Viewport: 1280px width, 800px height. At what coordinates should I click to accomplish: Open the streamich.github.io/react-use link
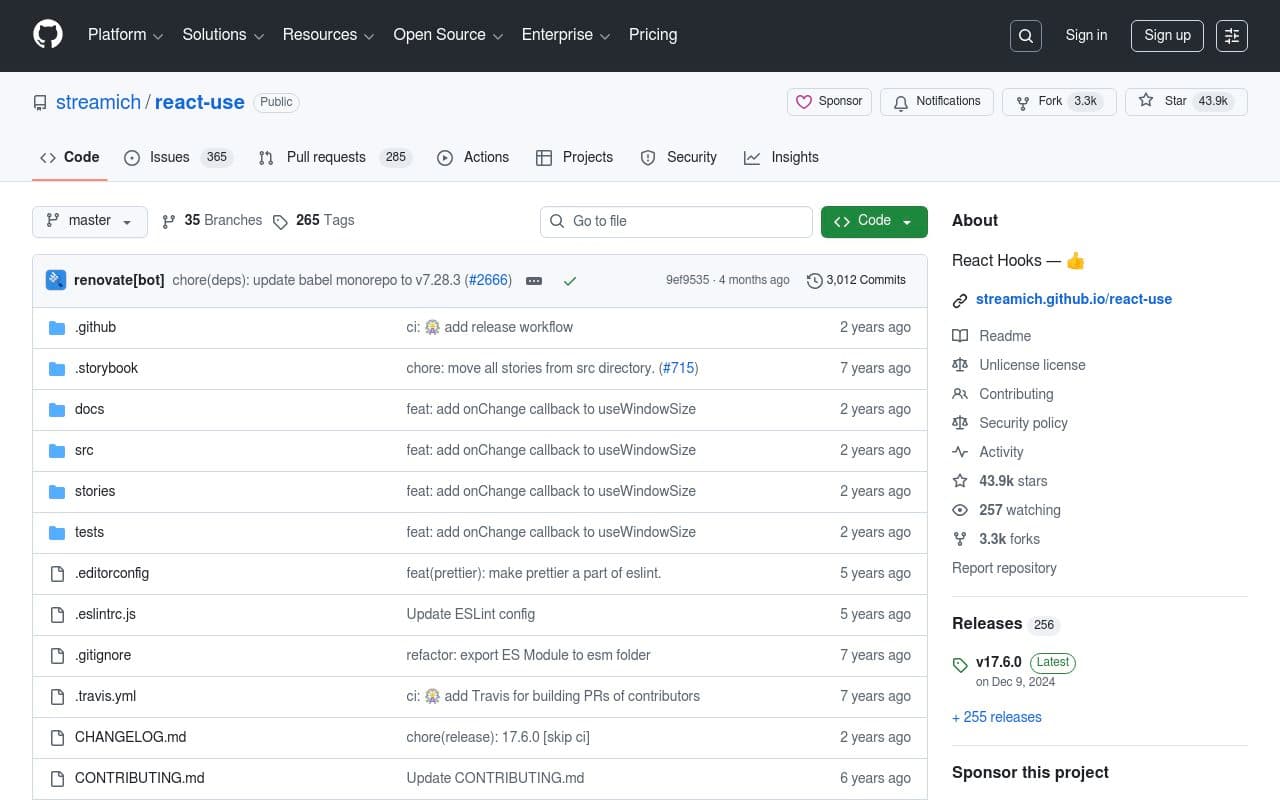pos(1073,299)
